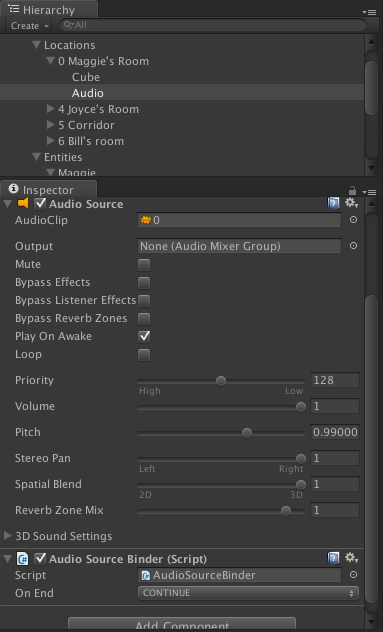Click the Script object picker circle

pyautogui.click(x=353, y=575)
